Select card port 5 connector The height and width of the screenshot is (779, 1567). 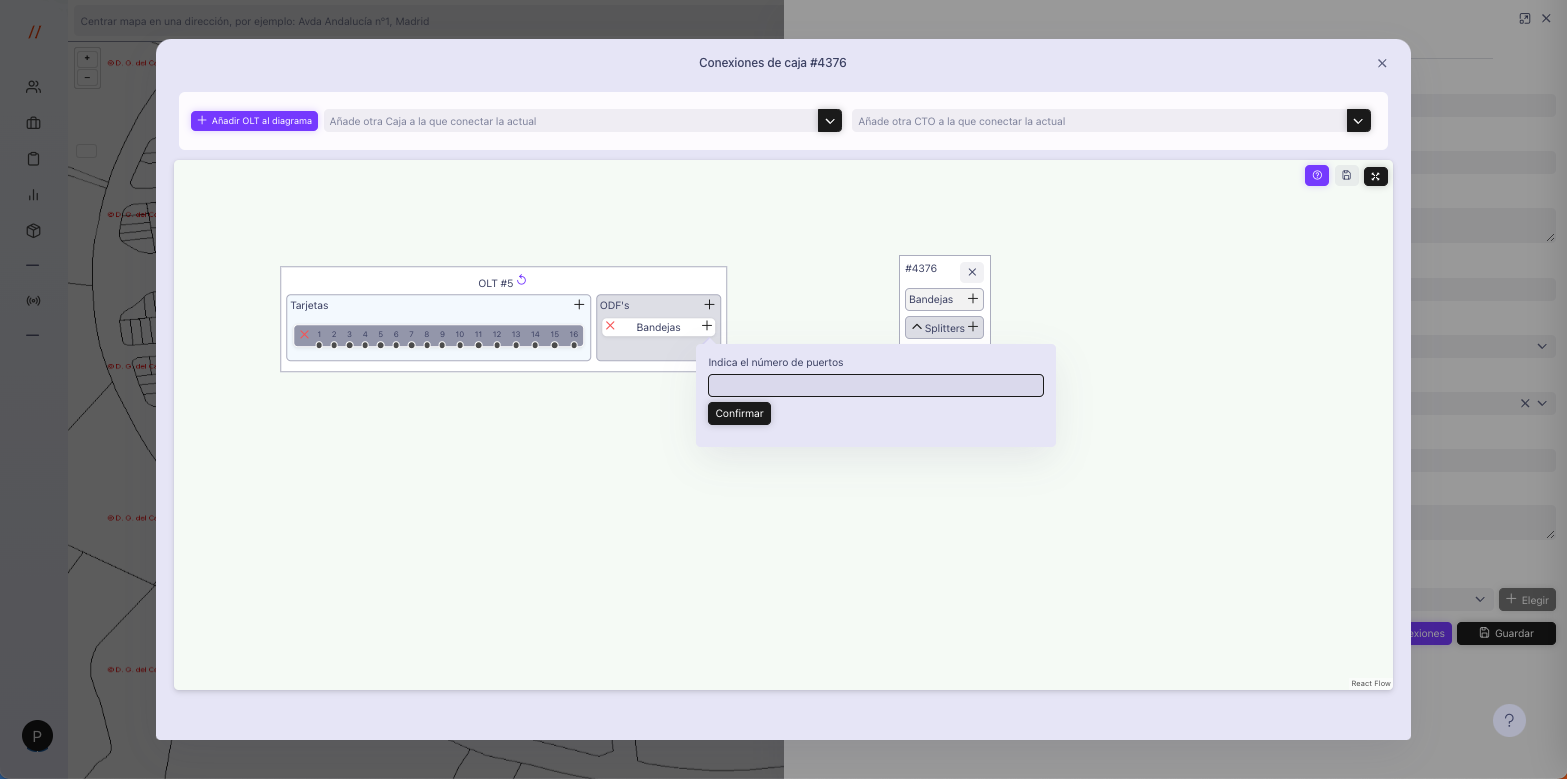[x=381, y=345]
